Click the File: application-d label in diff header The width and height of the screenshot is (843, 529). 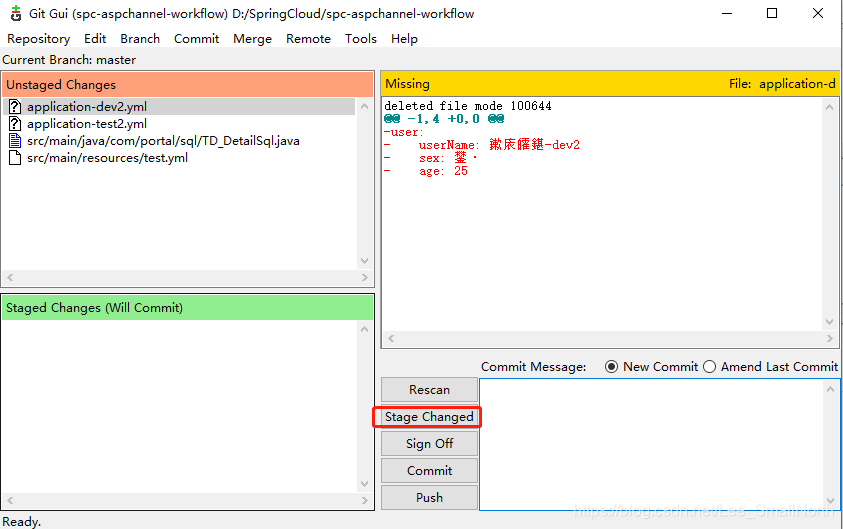(782, 84)
